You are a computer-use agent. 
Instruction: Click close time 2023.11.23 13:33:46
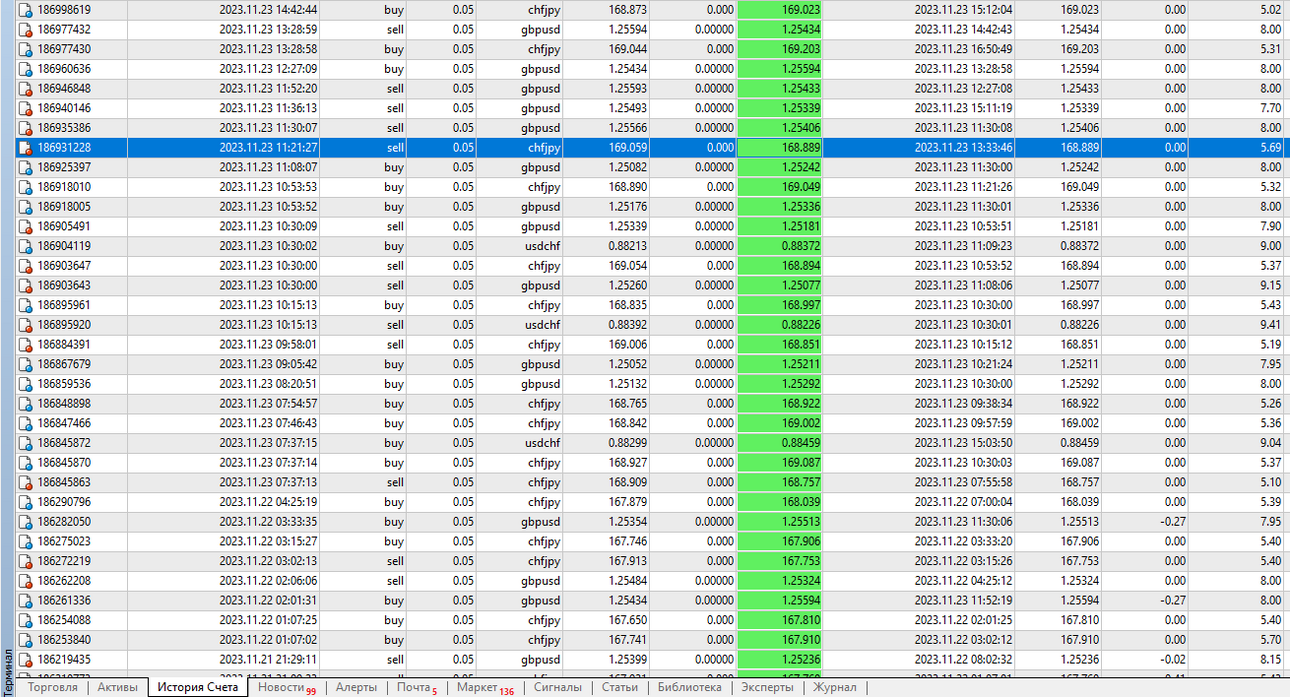tap(963, 147)
